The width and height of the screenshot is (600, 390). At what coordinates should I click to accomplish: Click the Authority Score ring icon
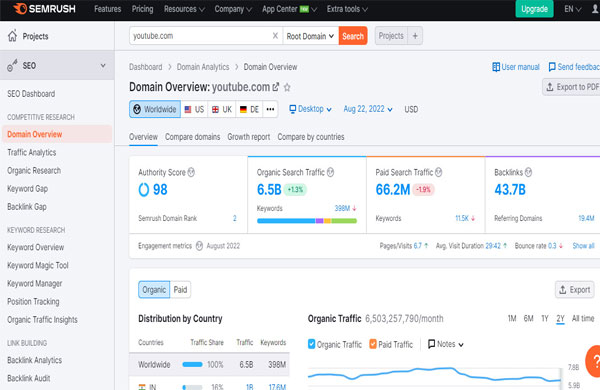tap(143, 189)
